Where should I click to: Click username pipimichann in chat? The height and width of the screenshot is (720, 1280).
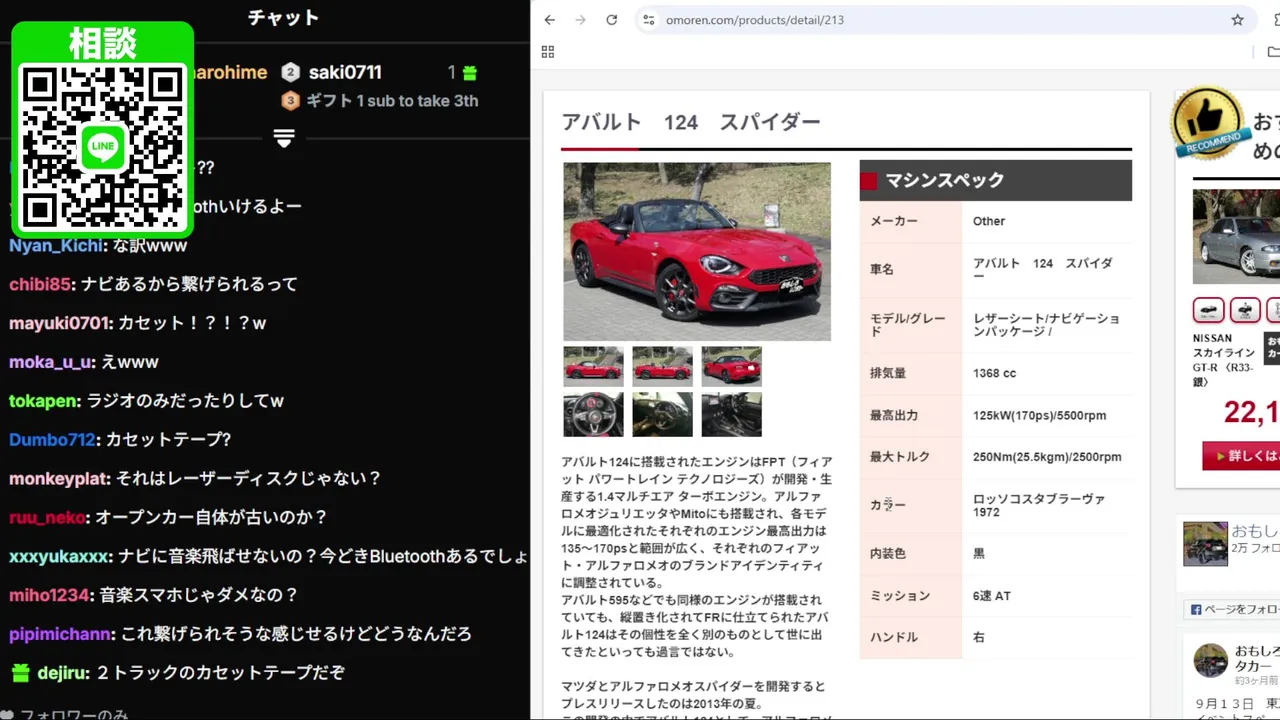pos(60,634)
